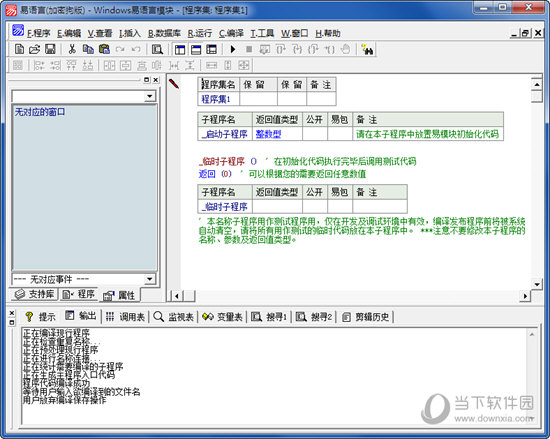Switch to the 搜寻2 tab
This screenshot has width=550, height=439.
pos(314,317)
